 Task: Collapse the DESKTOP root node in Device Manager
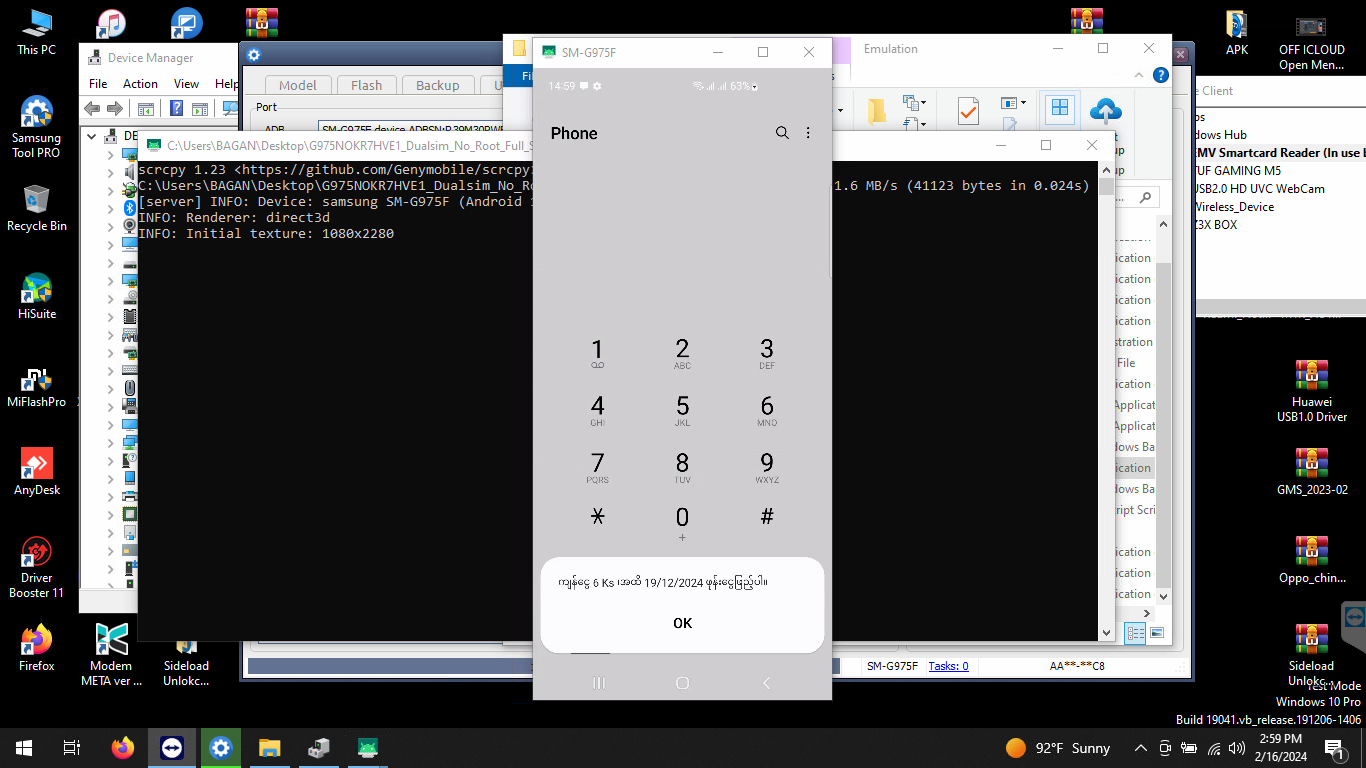point(93,136)
